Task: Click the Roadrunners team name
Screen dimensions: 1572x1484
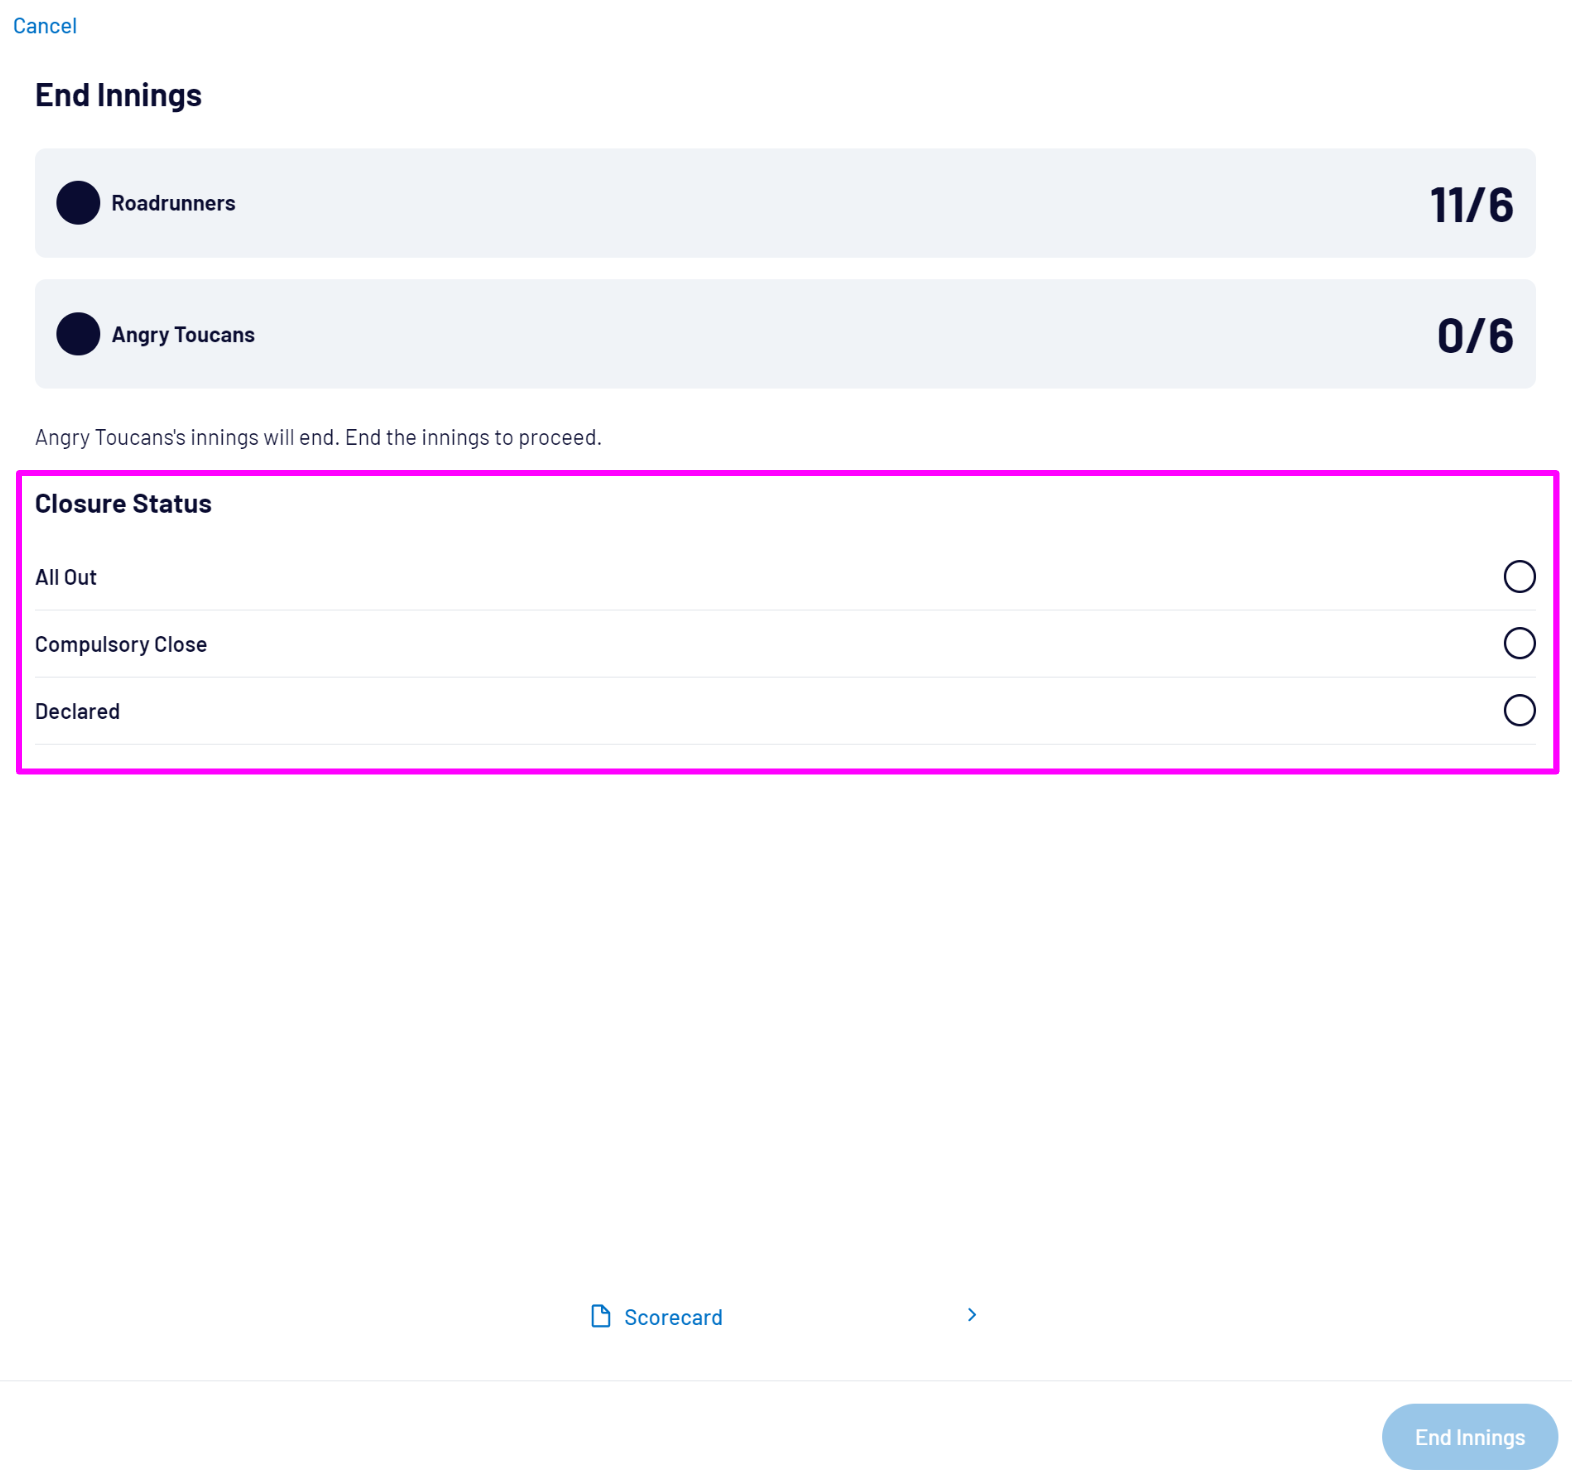Action: pyautogui.click(x=174, y=204)
